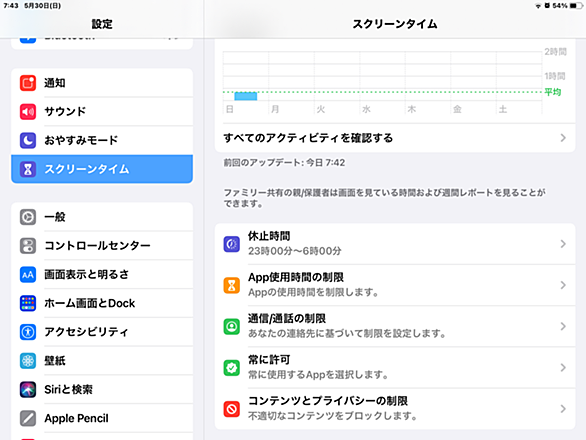Tap the 休止時間 purple icon
The width and height of the screenshot is (586, 440).
tap(232, 244)
